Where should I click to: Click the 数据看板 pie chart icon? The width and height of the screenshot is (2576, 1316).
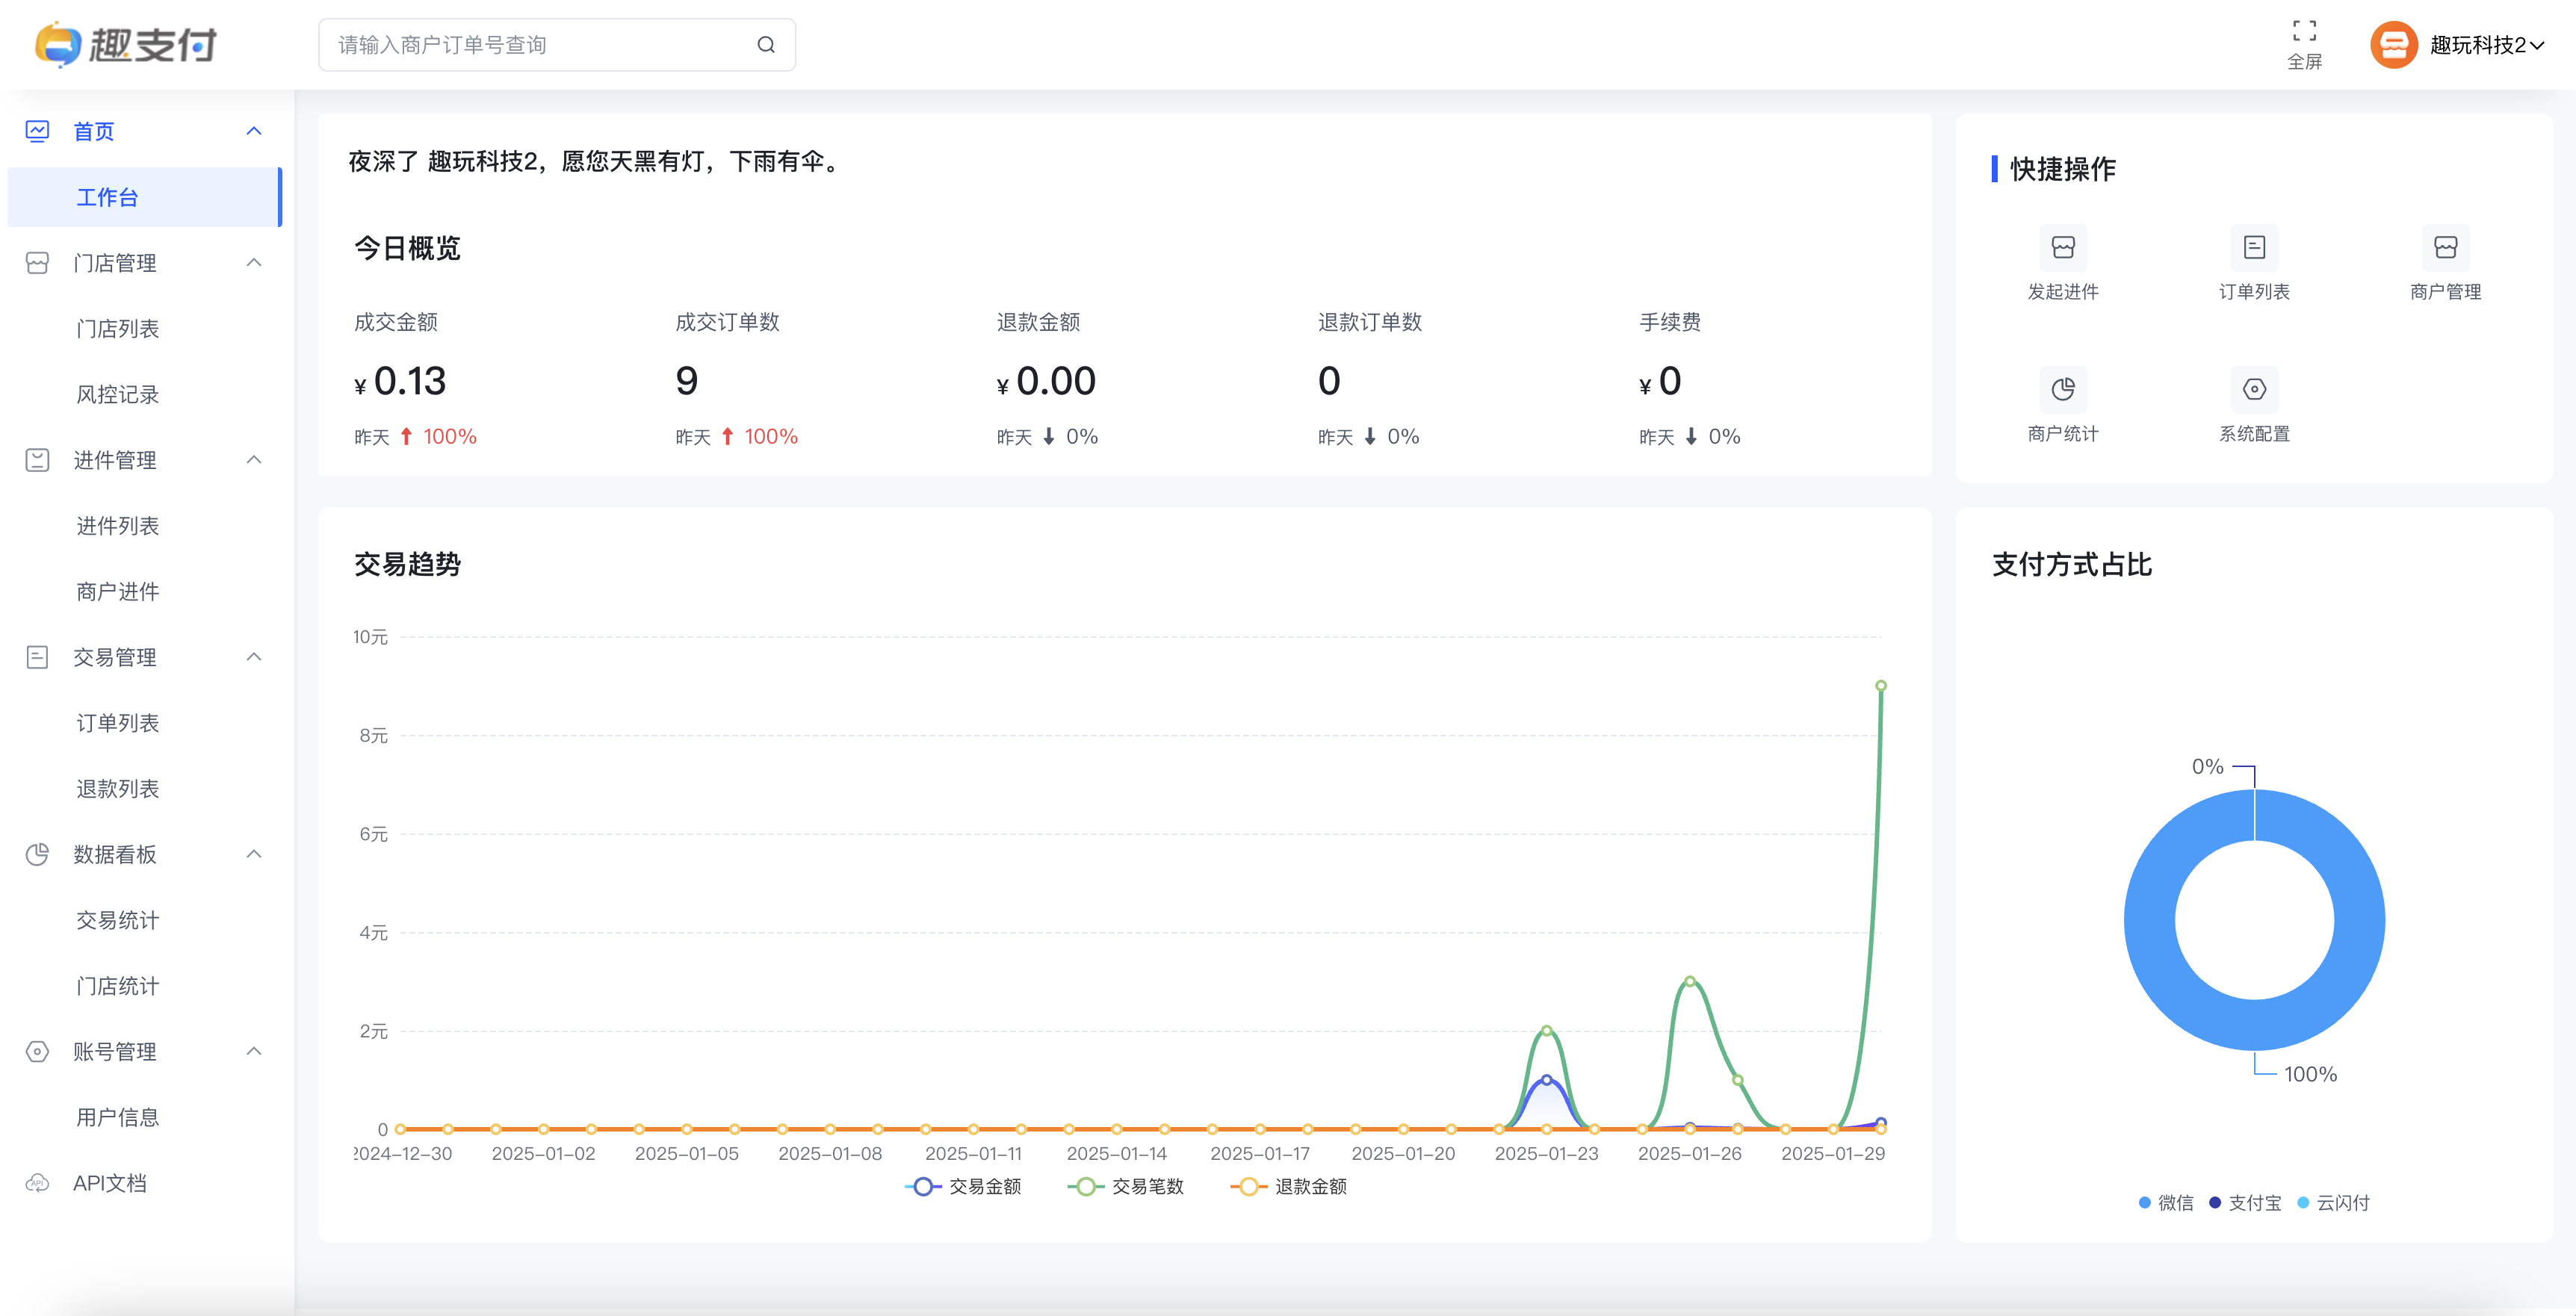(37, 854)
